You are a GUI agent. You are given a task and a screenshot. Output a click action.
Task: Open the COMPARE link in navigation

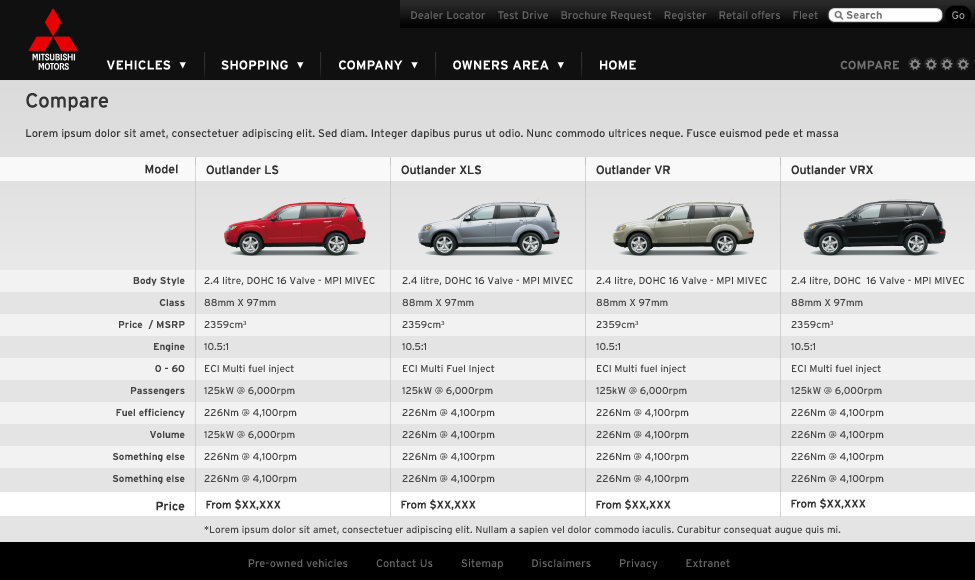coord(870,65)
